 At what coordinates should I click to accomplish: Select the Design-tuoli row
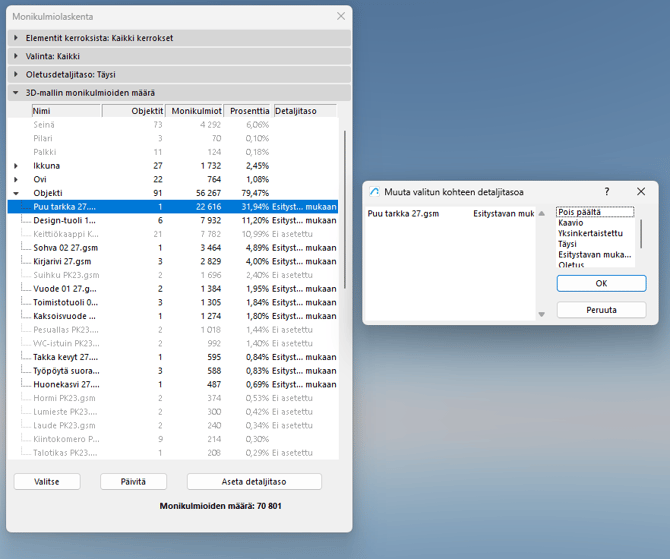65,220
